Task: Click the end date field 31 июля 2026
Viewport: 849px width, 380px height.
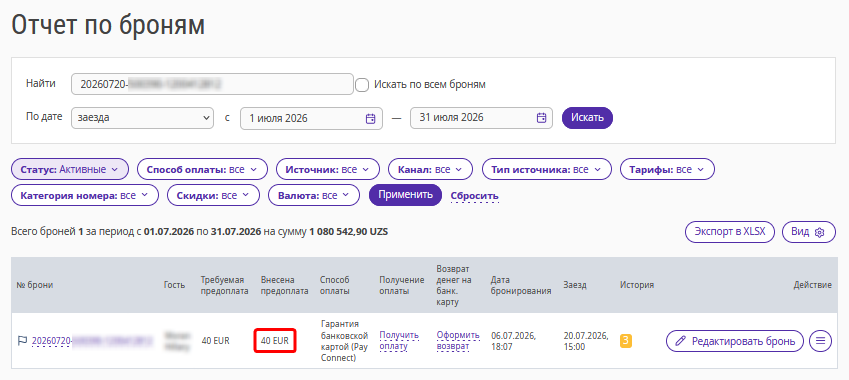Action: pos(481,118)
